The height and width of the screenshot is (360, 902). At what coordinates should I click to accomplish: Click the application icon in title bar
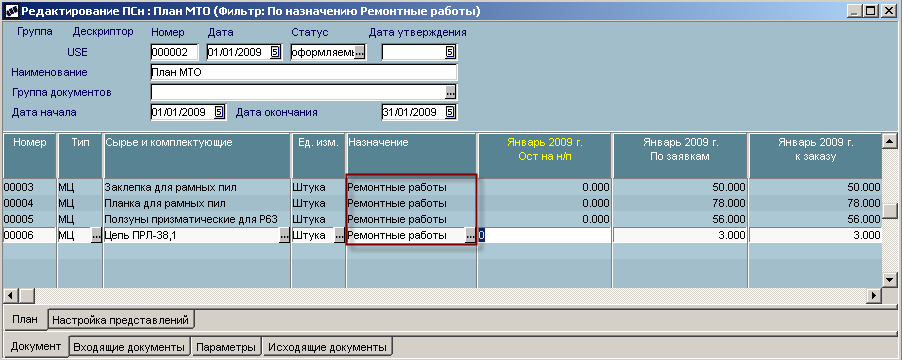pos(12,11)
